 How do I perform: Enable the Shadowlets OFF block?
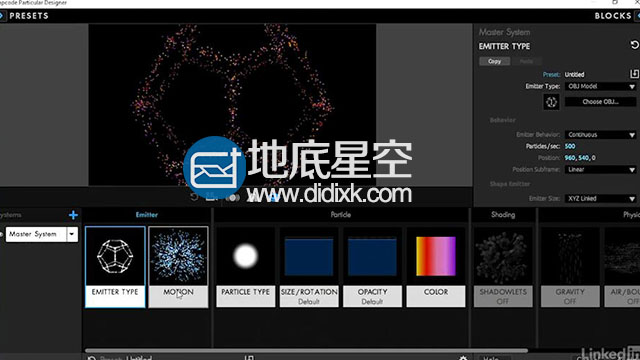pyautogui.click(x=503, y=267)
